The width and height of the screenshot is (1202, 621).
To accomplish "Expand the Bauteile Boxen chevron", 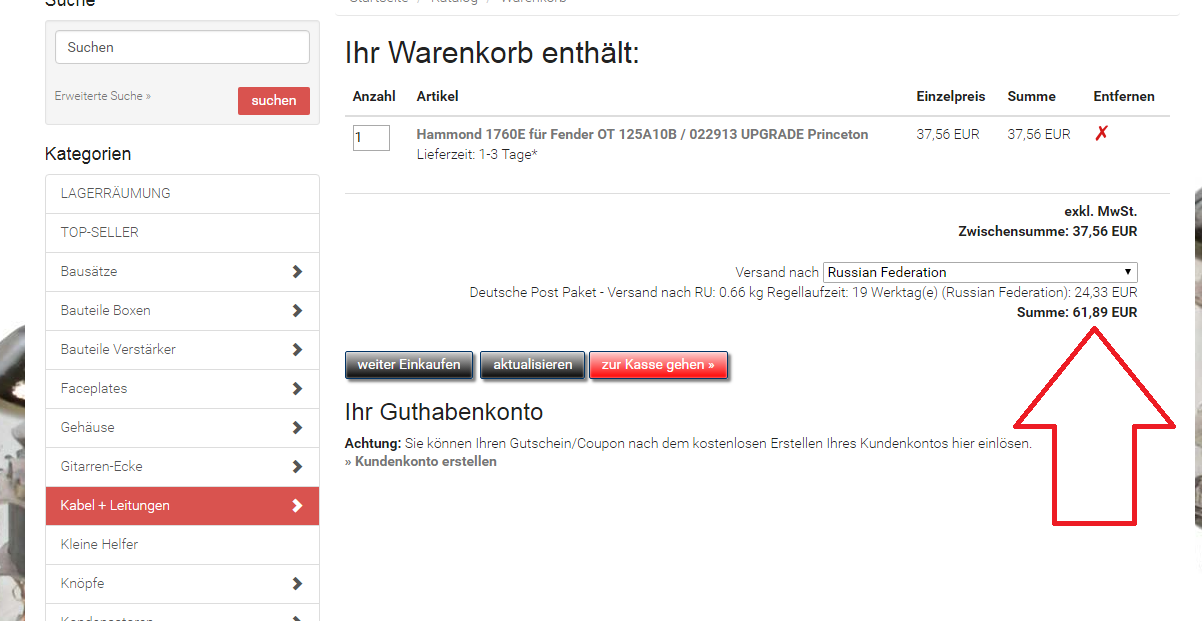I will point(297,311).
